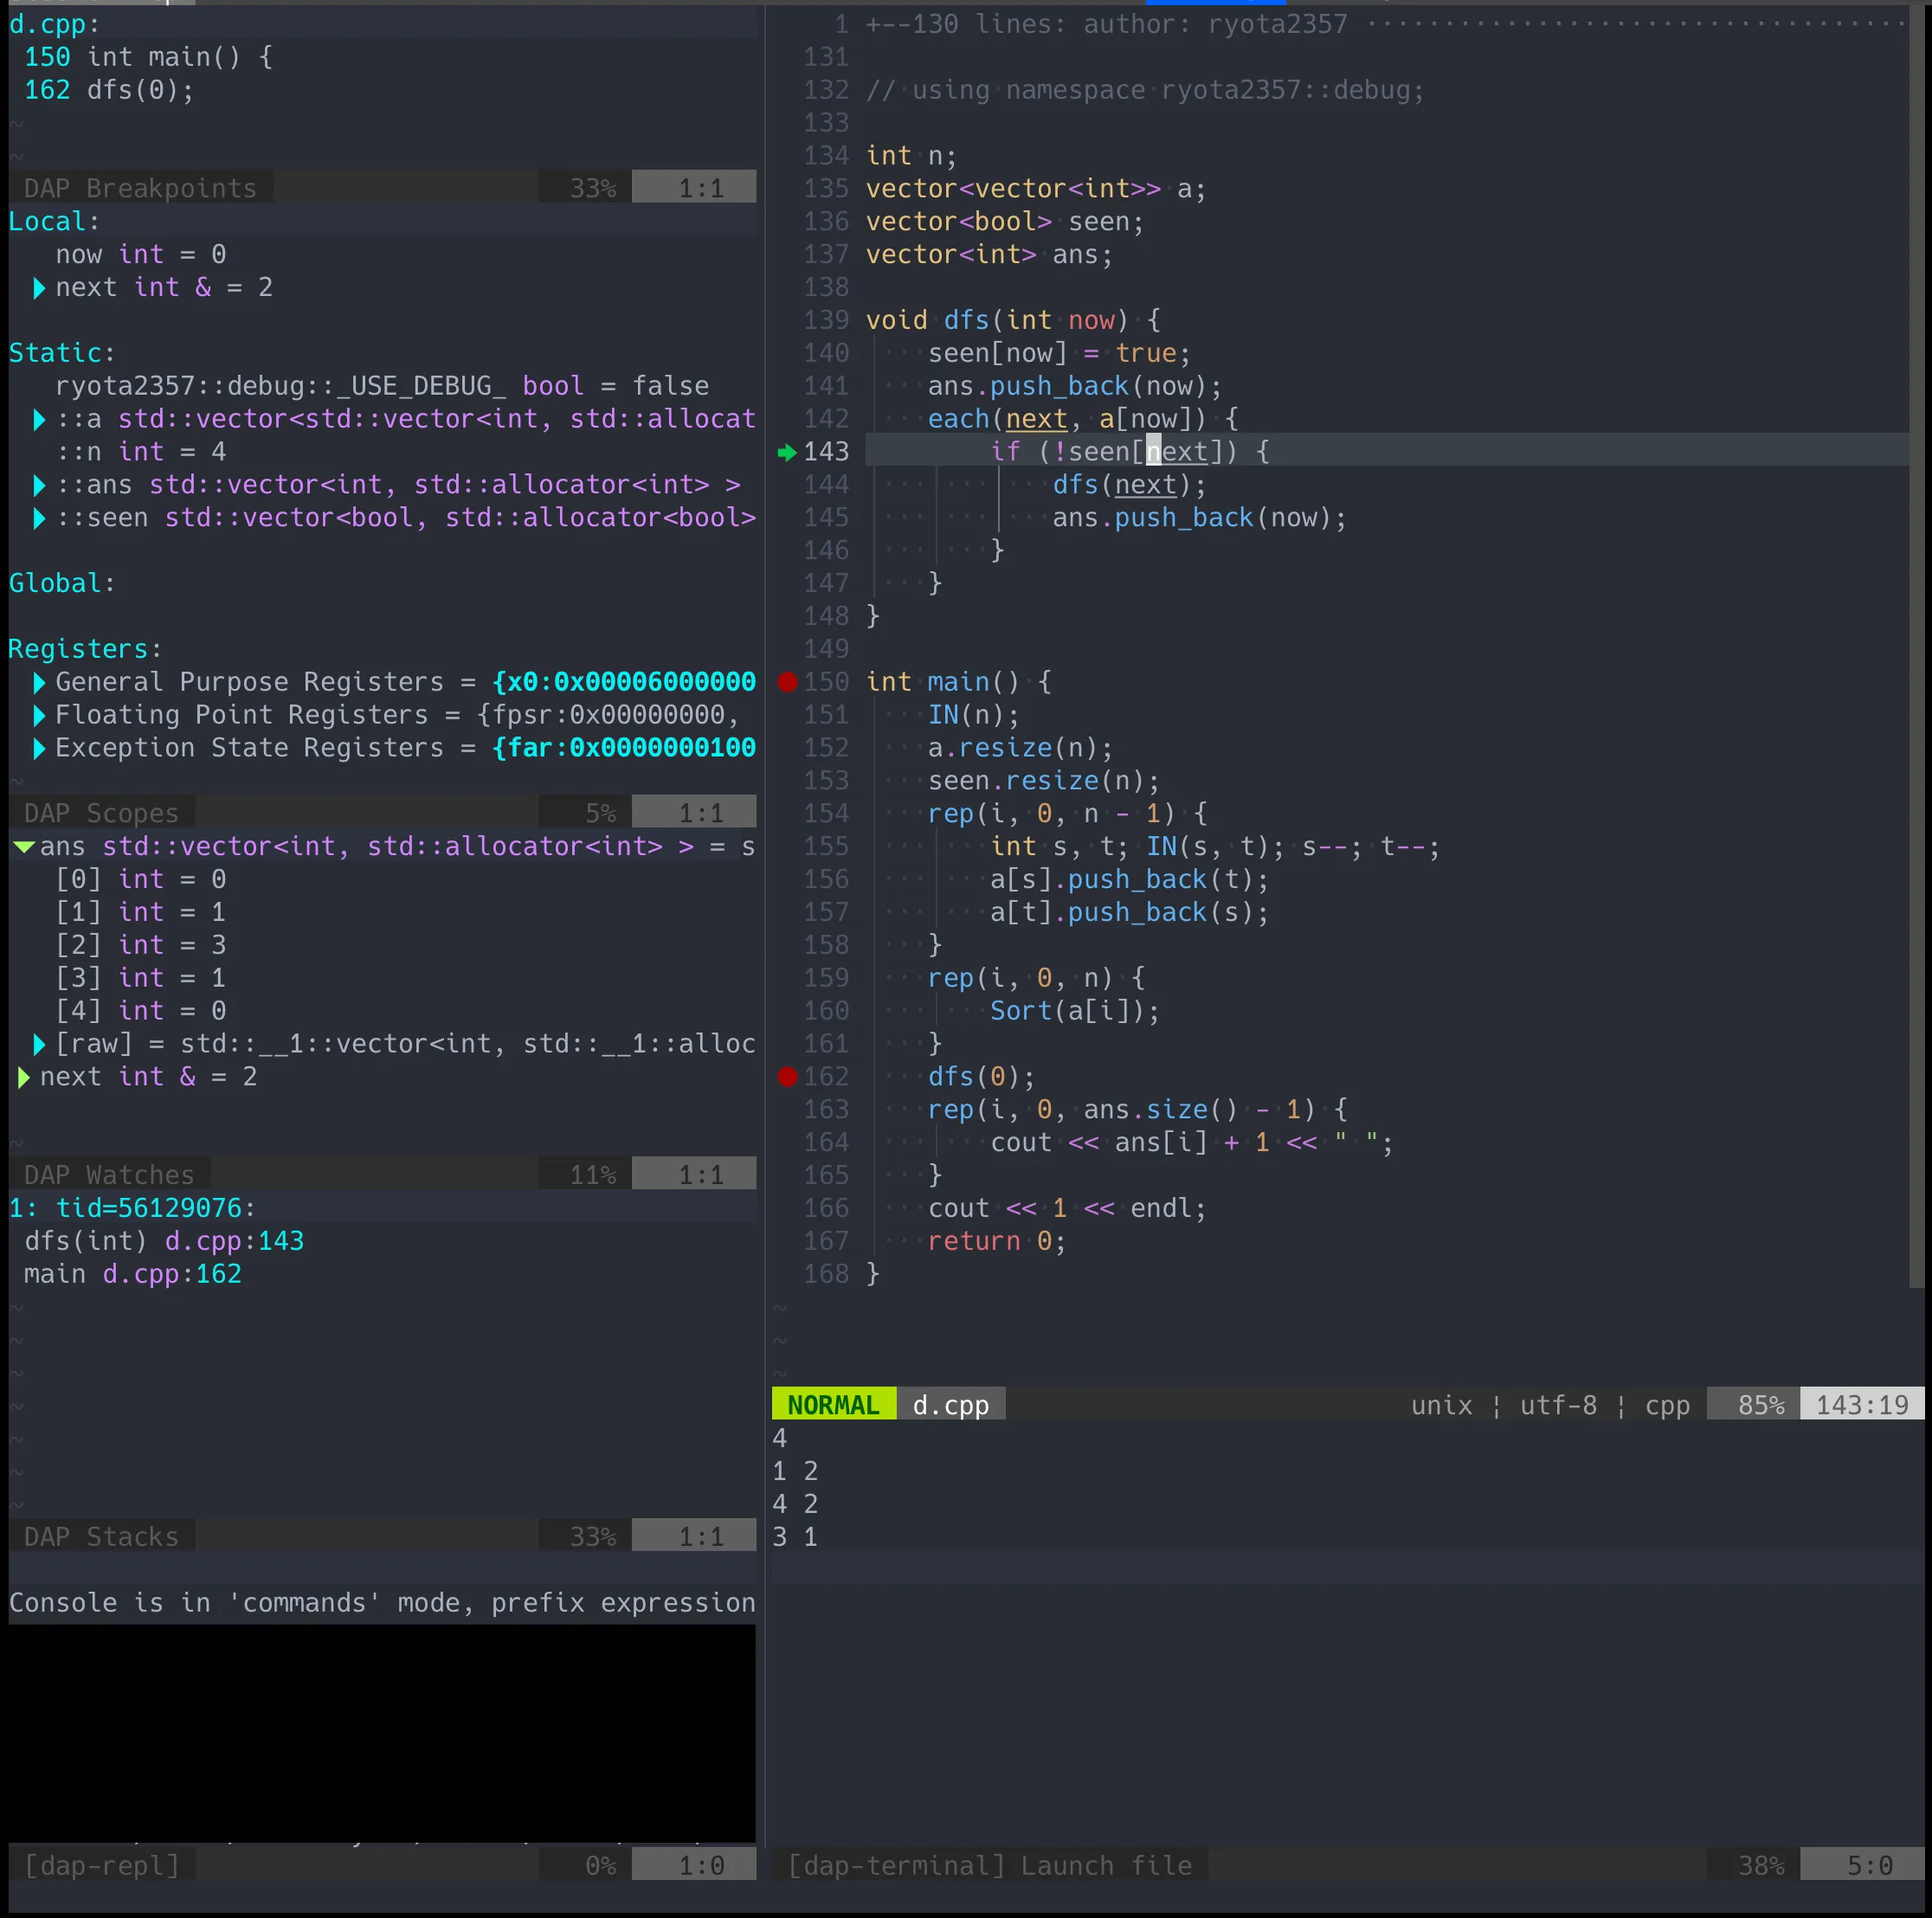Click the red breakpoint marker on line 162
Image resolution: width=1932 pixels, height=1918 pixels.
point(787,1076)
